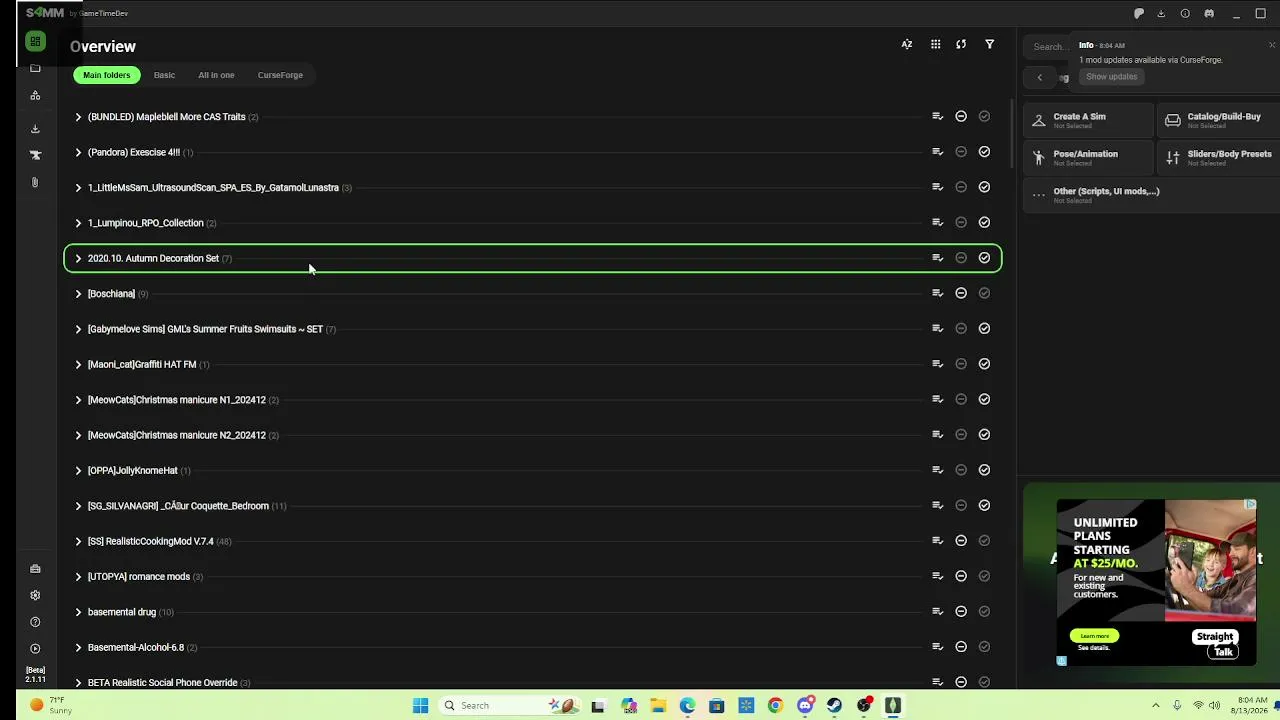This screenshot has height=720, width=1280.
Task: Sort folders with the A-Z sort icon
Action: pos(907,44)
